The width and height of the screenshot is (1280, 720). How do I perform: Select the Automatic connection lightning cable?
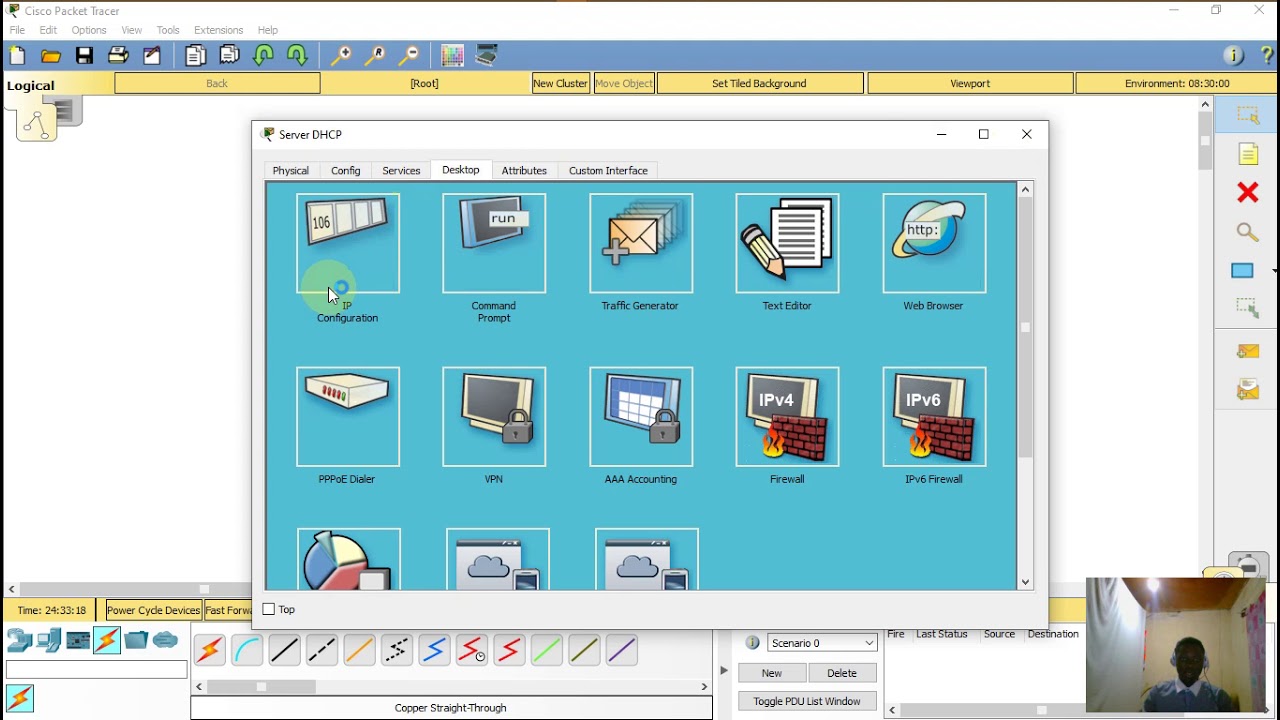[210, 651]
